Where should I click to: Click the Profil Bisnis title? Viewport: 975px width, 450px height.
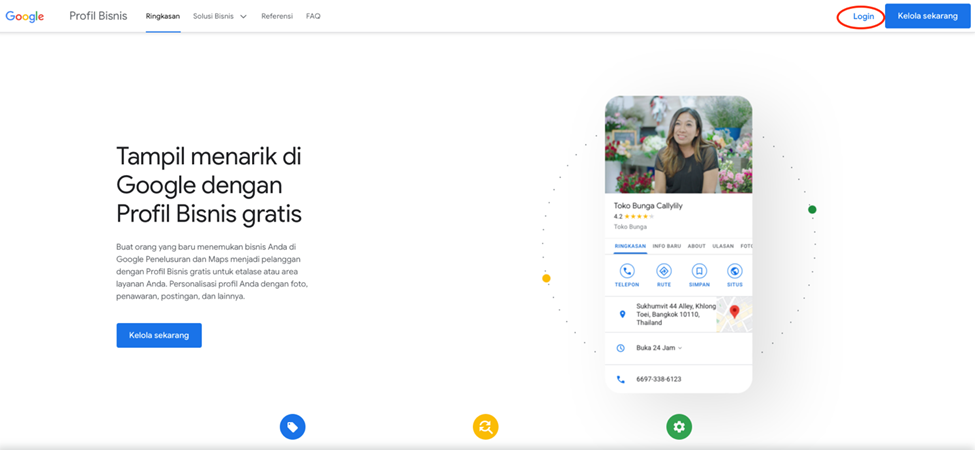[98, 16]
